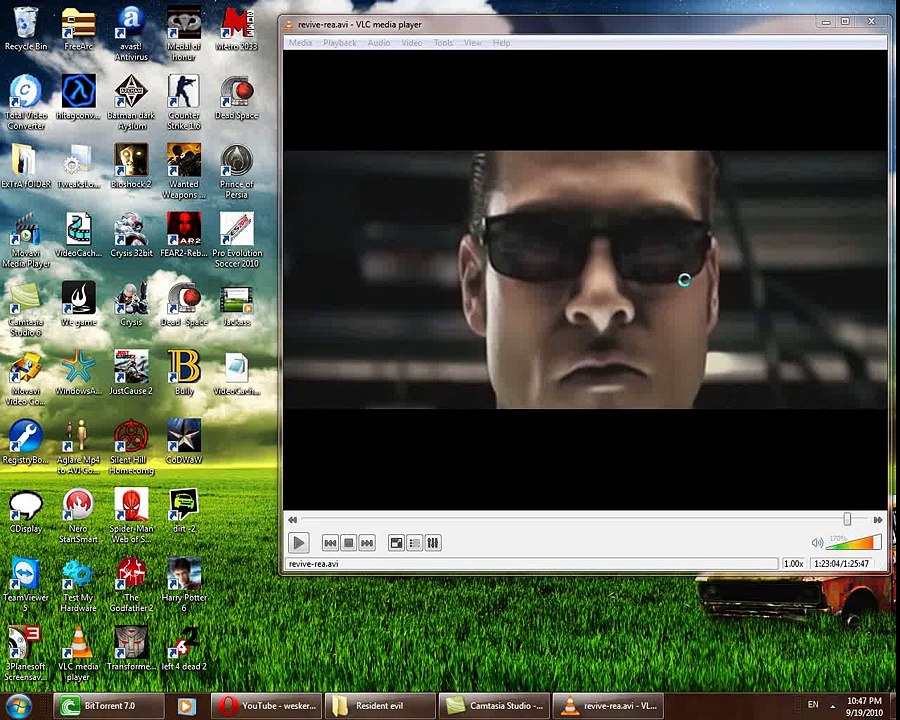900x720 pixels.
Task: Toggle VLC fullscreen video button
Action: click(x=396, y=543)
